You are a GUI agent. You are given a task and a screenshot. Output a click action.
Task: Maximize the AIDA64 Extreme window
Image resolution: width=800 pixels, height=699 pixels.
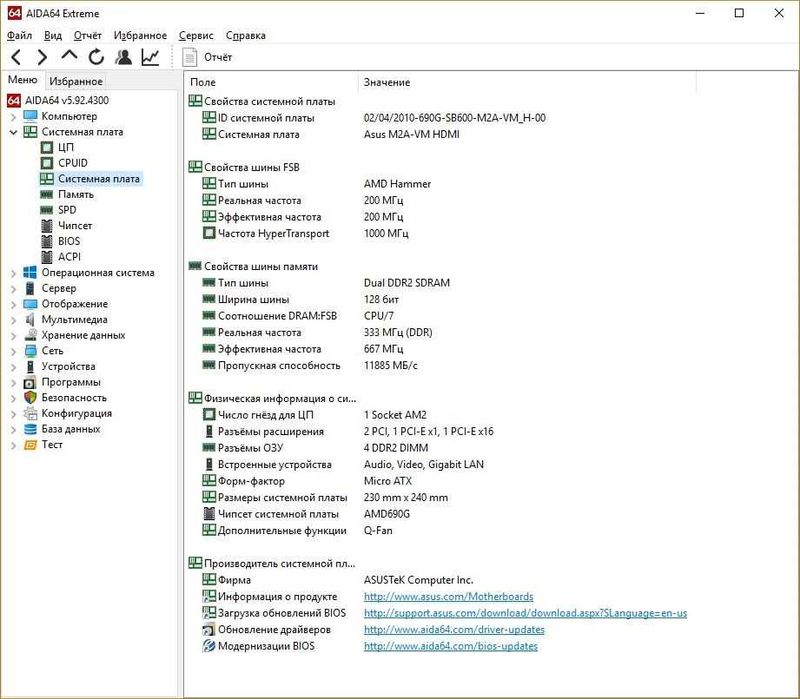click(739, 13)
